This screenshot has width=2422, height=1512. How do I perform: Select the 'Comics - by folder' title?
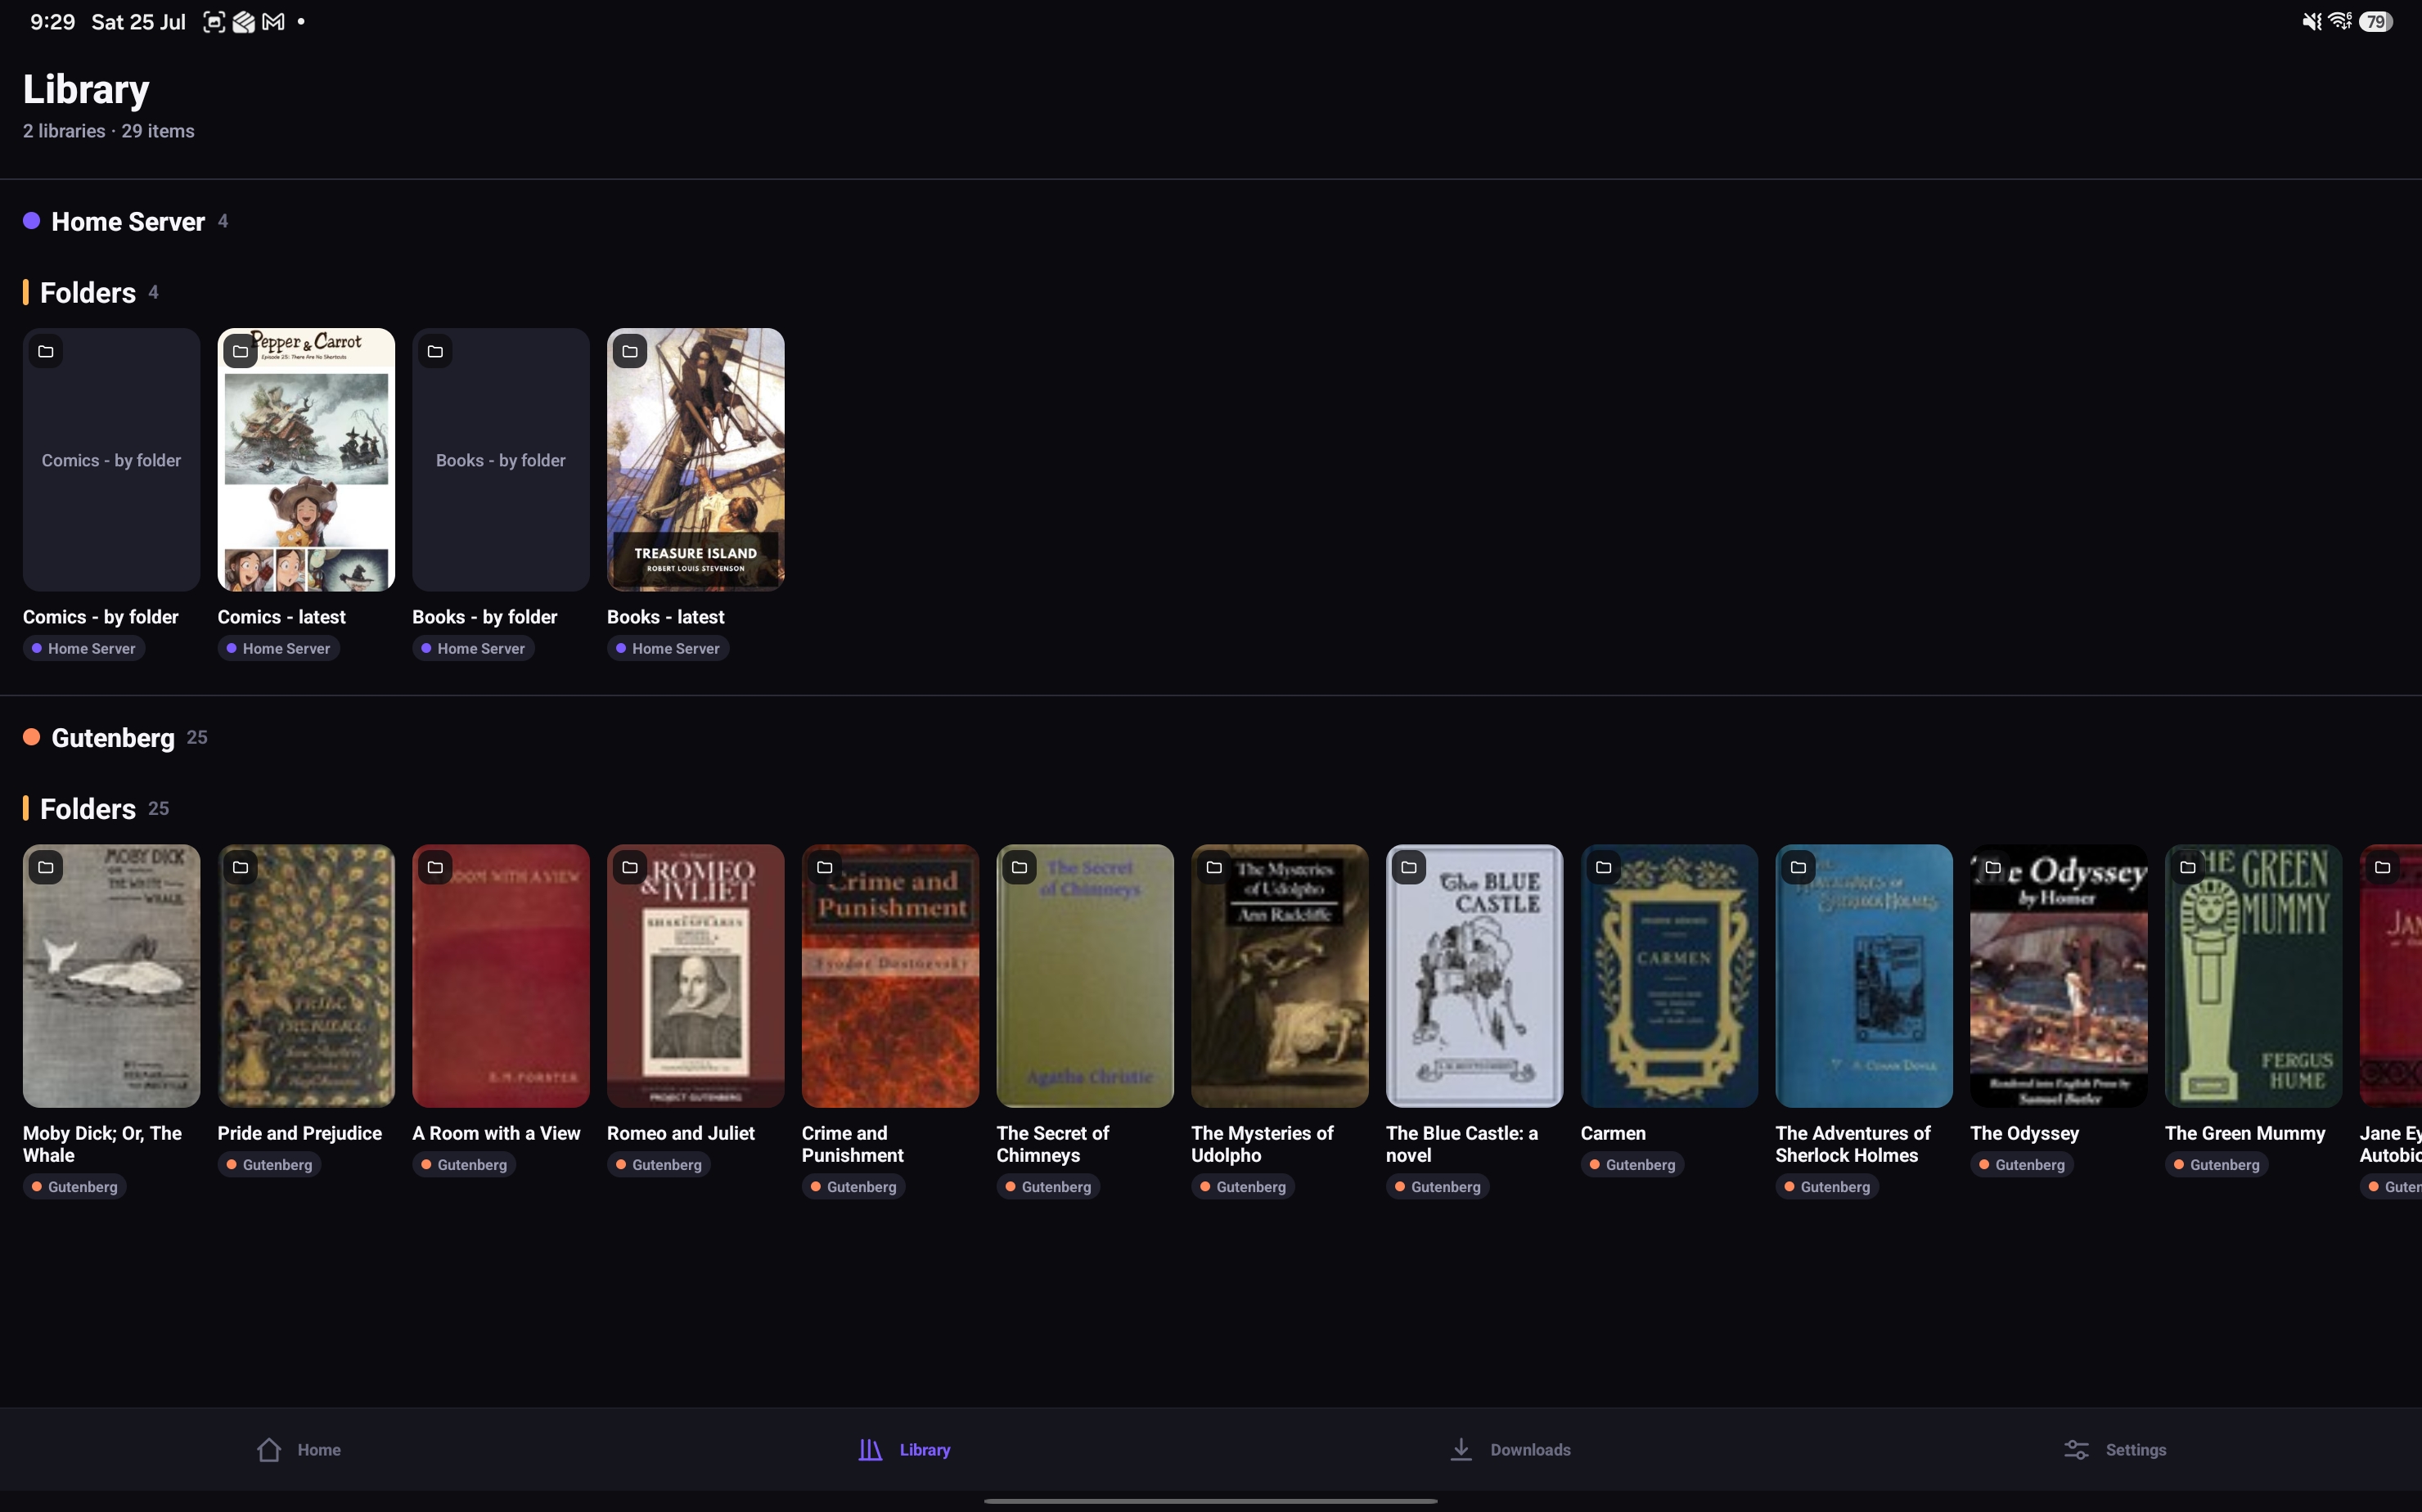click(101, 616)
